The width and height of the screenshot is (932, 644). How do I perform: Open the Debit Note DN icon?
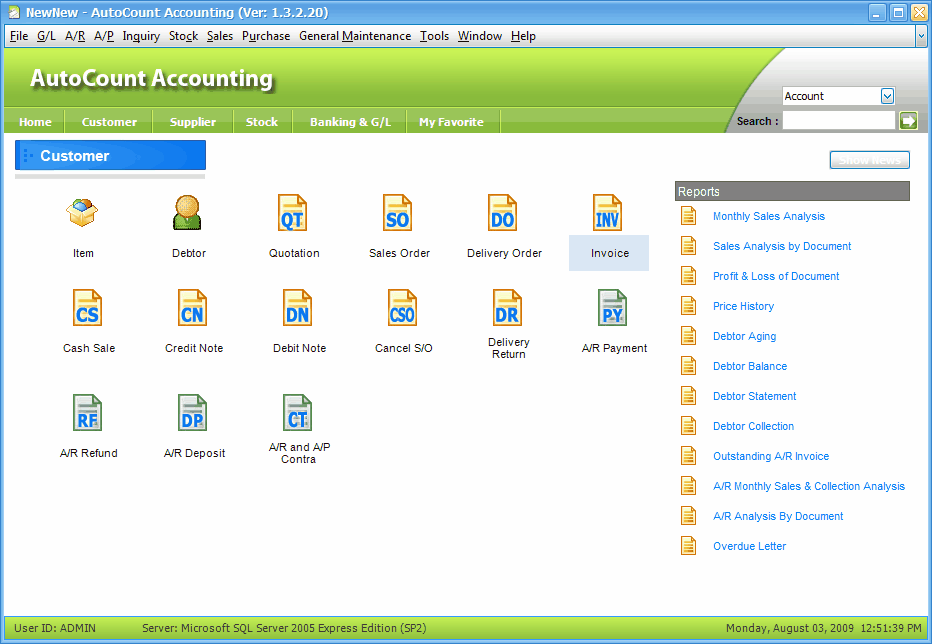(x=298, y=308)
